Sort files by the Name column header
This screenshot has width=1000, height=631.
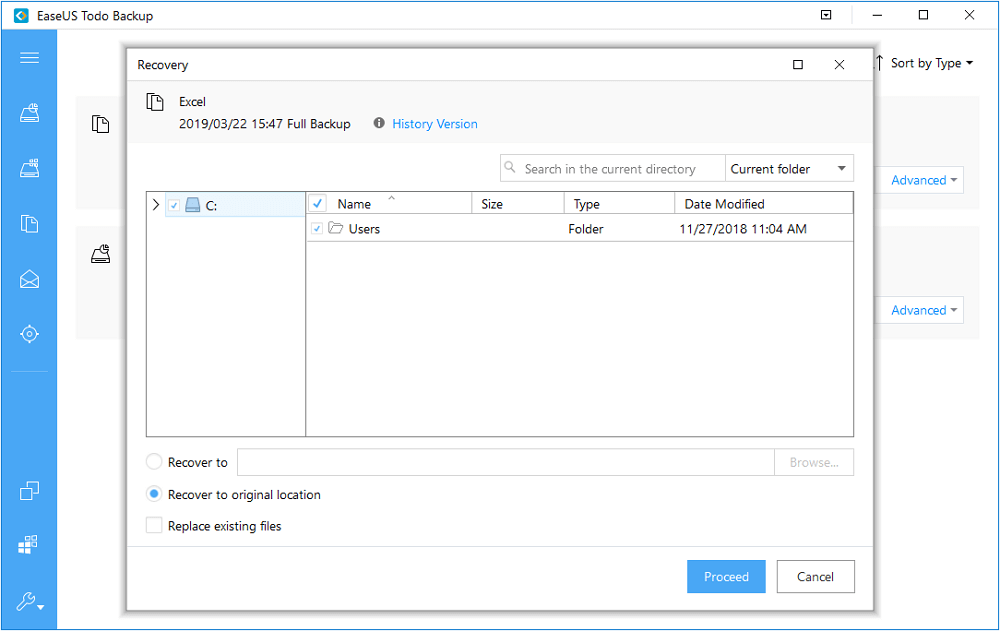pos(356,203)
